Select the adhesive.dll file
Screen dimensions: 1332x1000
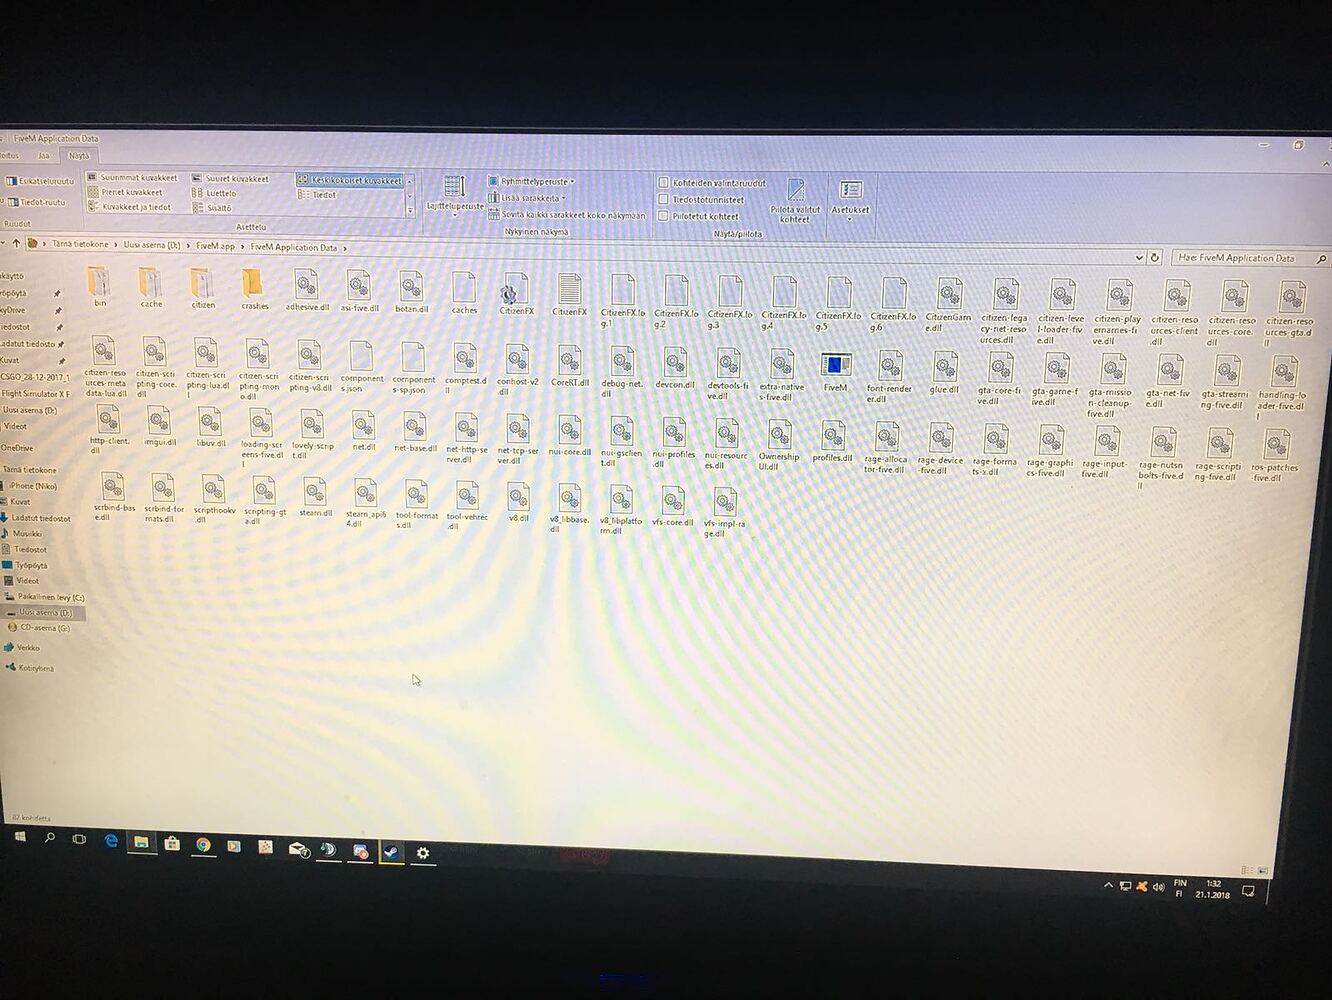[307, 289]
